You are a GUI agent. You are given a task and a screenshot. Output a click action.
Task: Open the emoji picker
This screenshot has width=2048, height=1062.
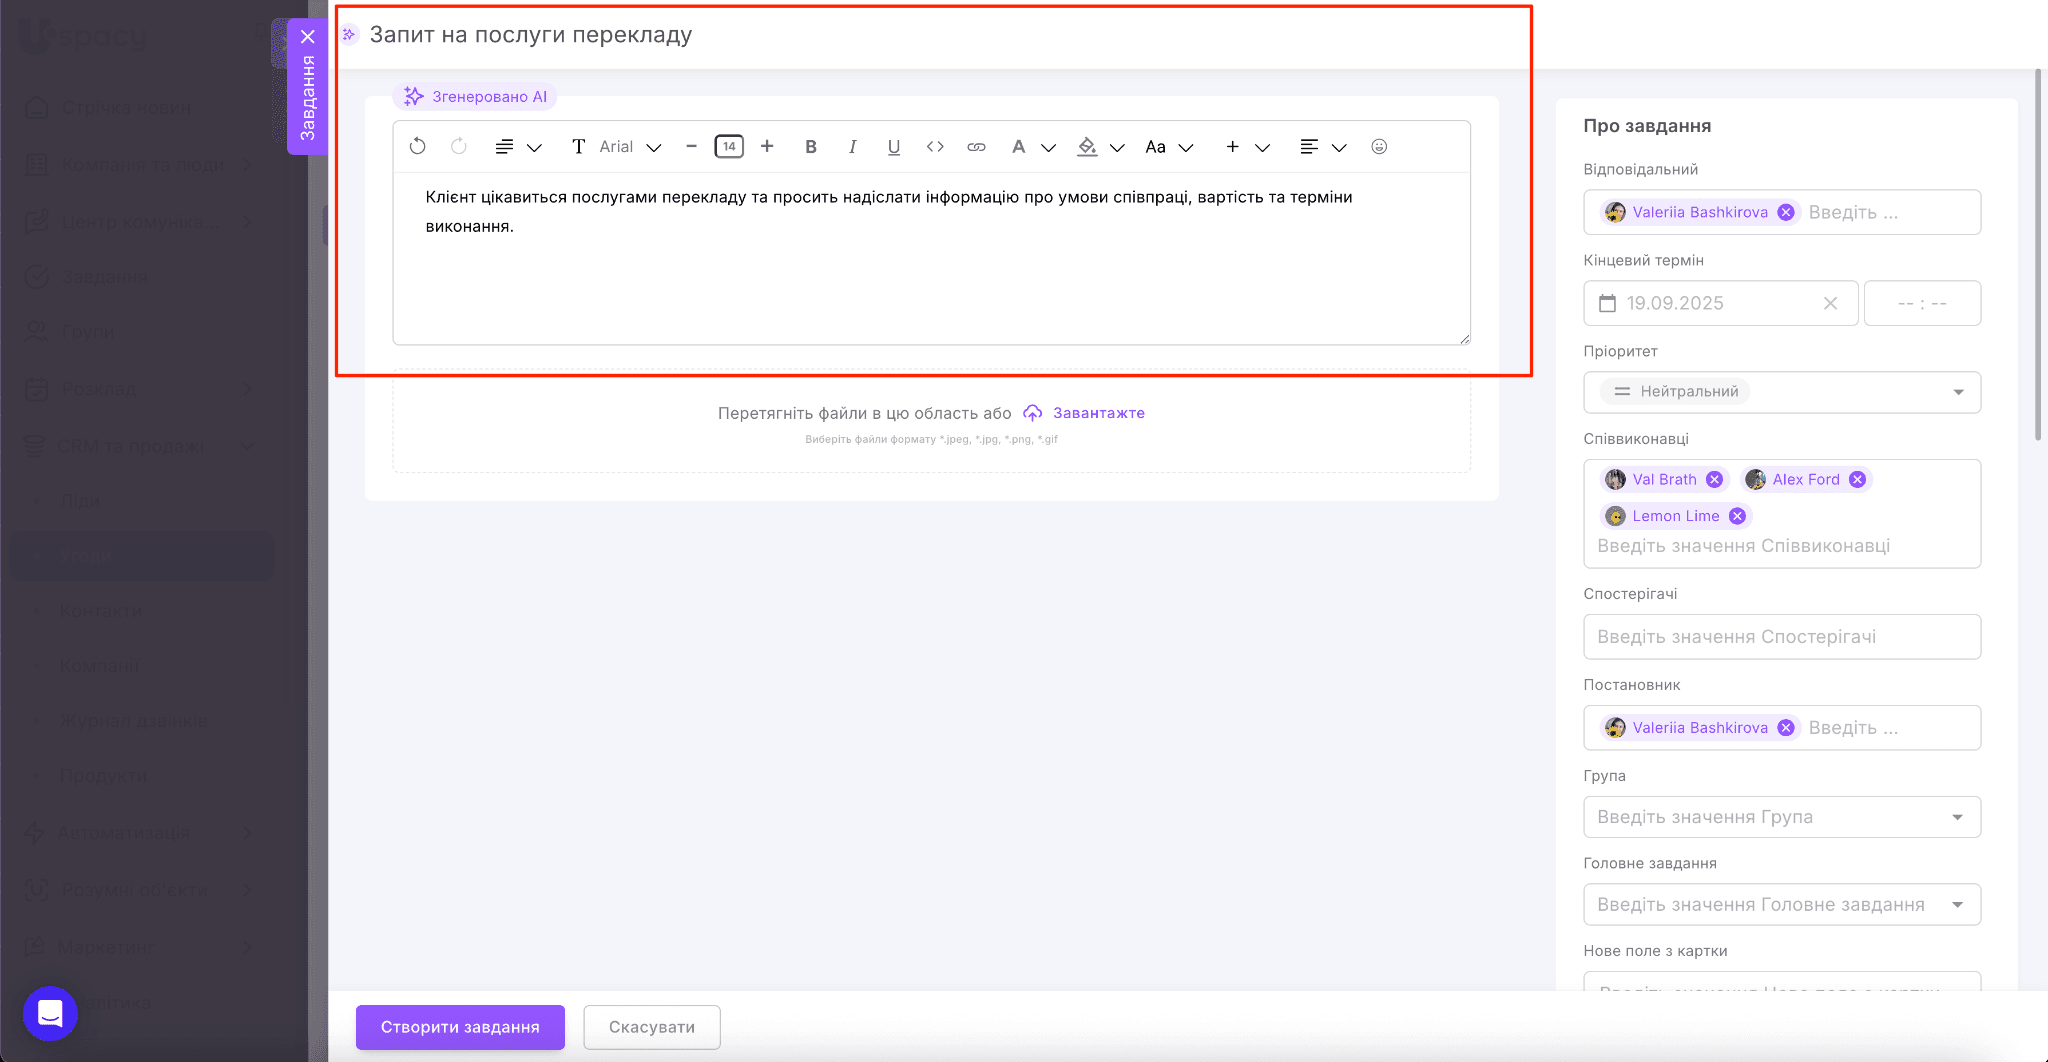[x=1379, y=147]
